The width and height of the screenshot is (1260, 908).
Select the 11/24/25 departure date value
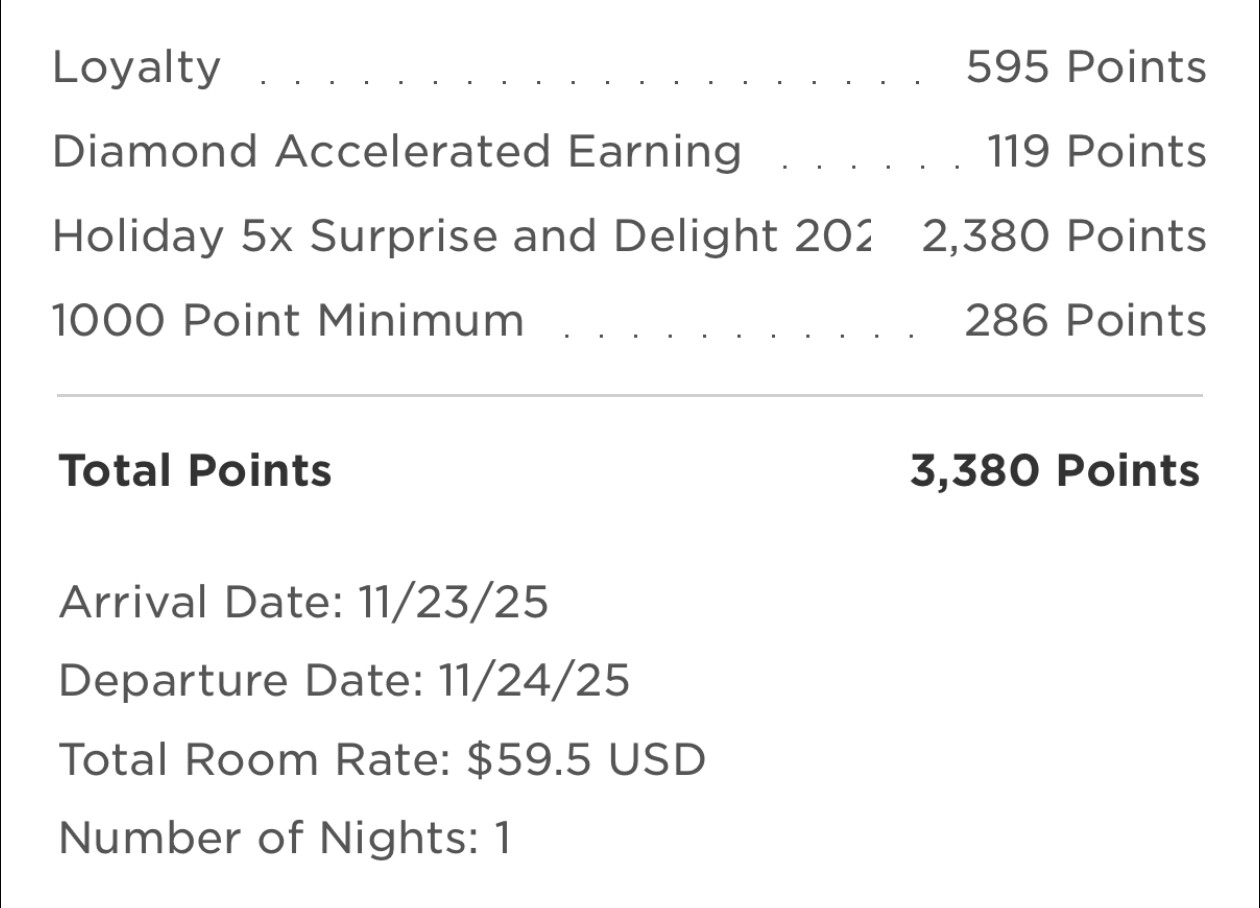[535, 681]
